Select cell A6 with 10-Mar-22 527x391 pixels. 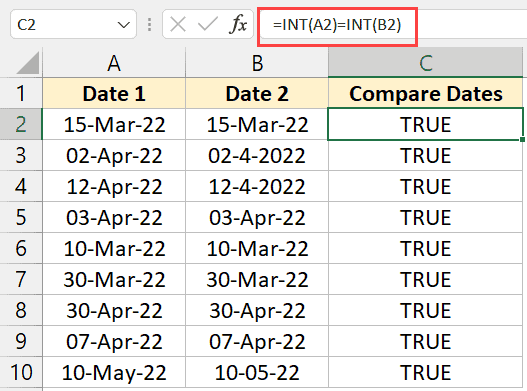[x=114, y=248]
